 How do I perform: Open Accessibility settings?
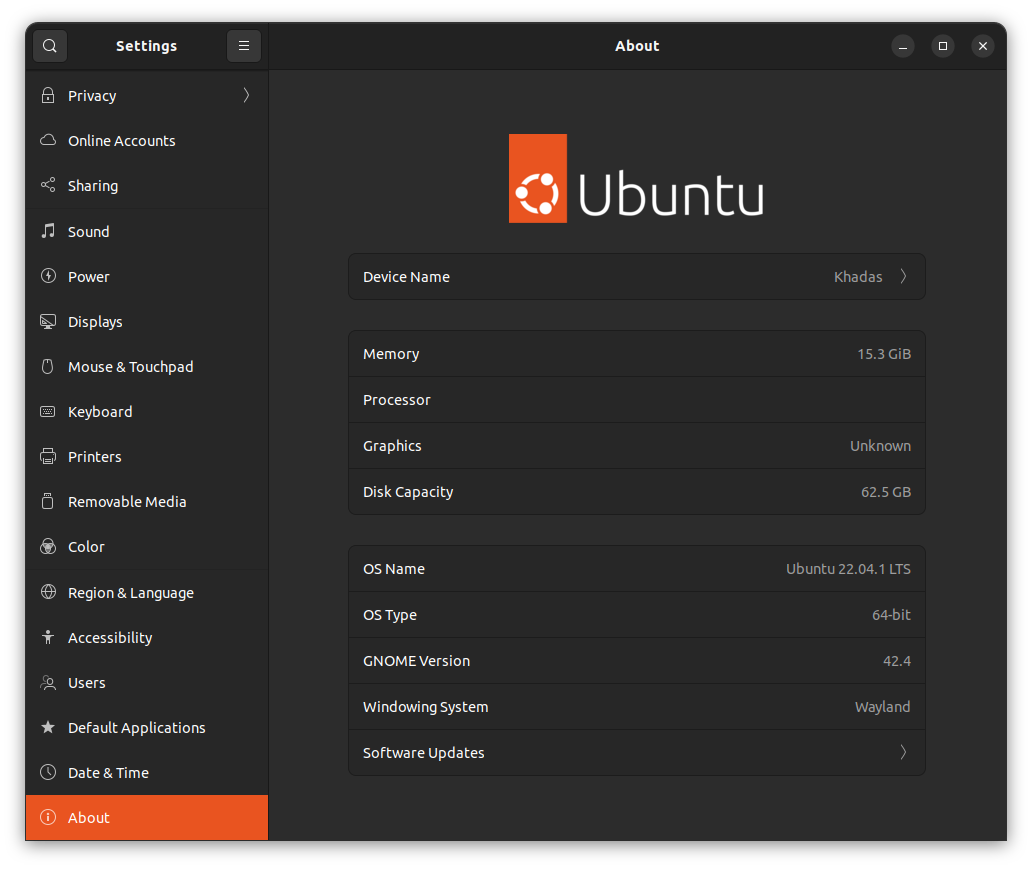(x=147, y=637)
